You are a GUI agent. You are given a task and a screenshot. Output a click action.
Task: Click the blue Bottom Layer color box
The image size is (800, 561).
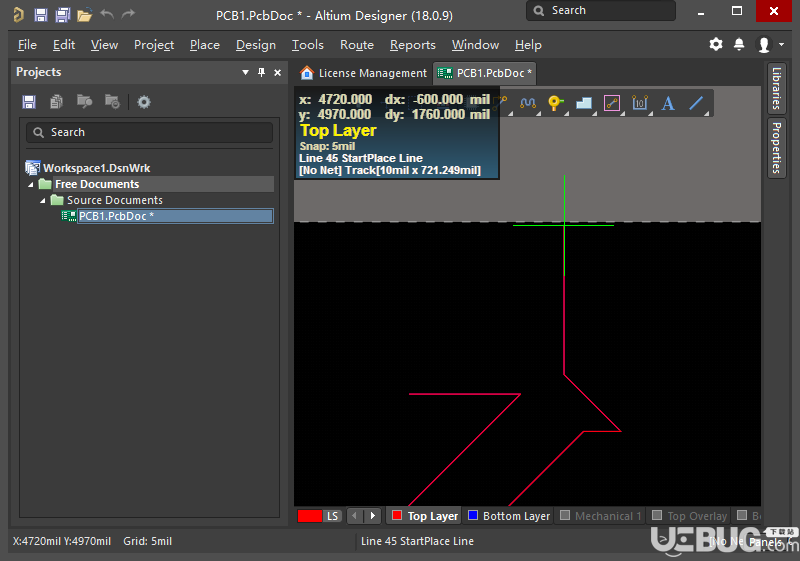point(472,515)
